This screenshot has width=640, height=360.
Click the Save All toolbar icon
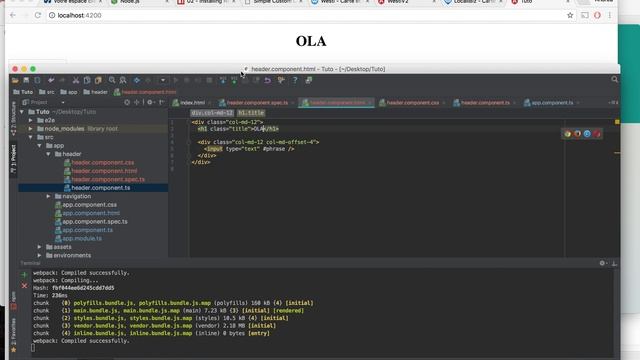tap(26, 80)
